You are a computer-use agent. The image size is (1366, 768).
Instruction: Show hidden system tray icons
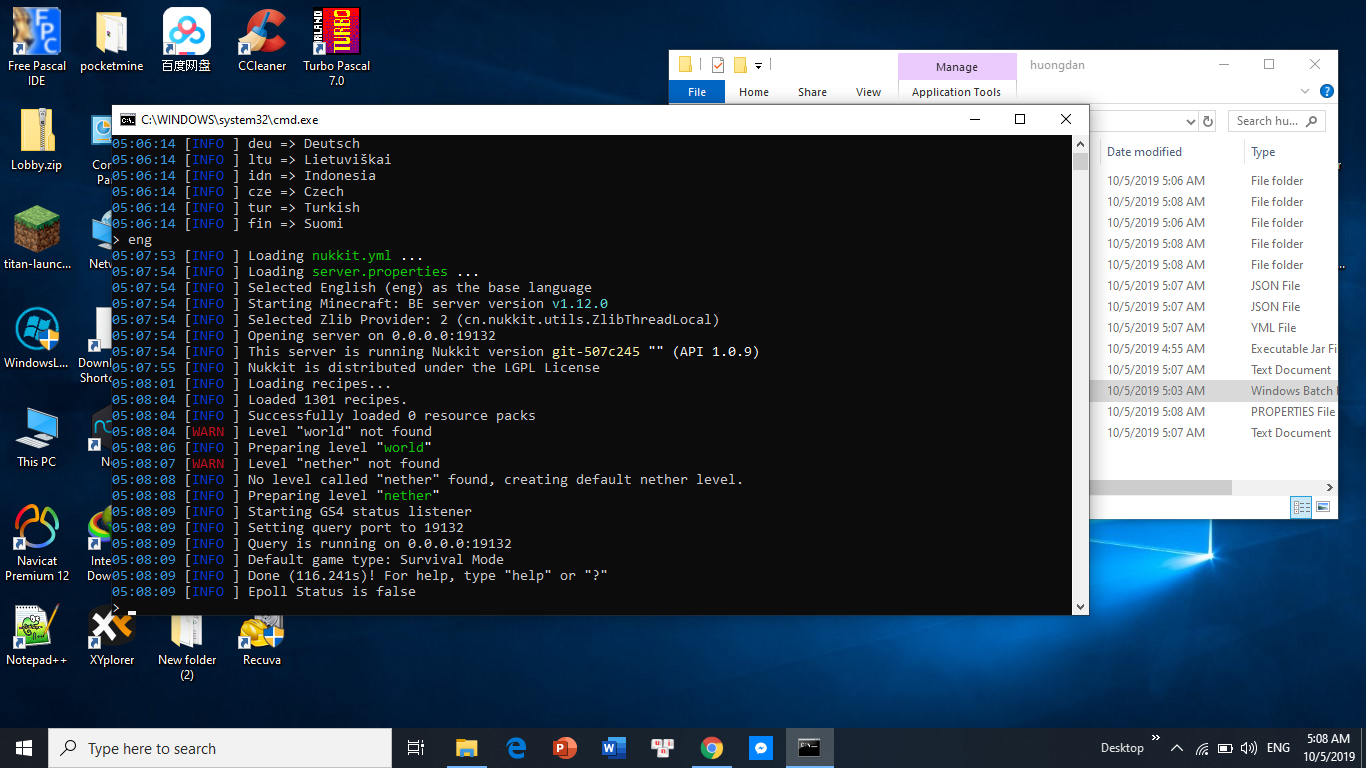[1177, 748]
